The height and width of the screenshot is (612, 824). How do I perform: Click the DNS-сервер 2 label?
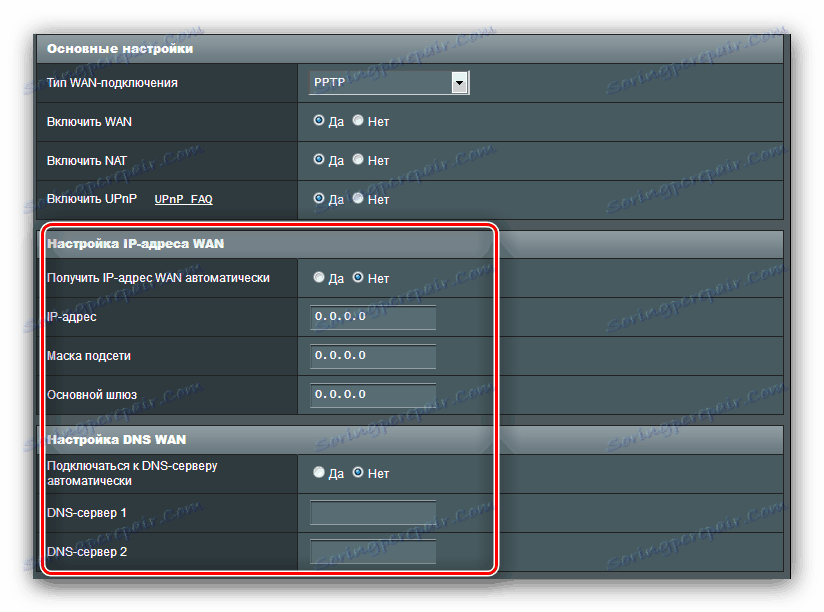tap(87, 552)
